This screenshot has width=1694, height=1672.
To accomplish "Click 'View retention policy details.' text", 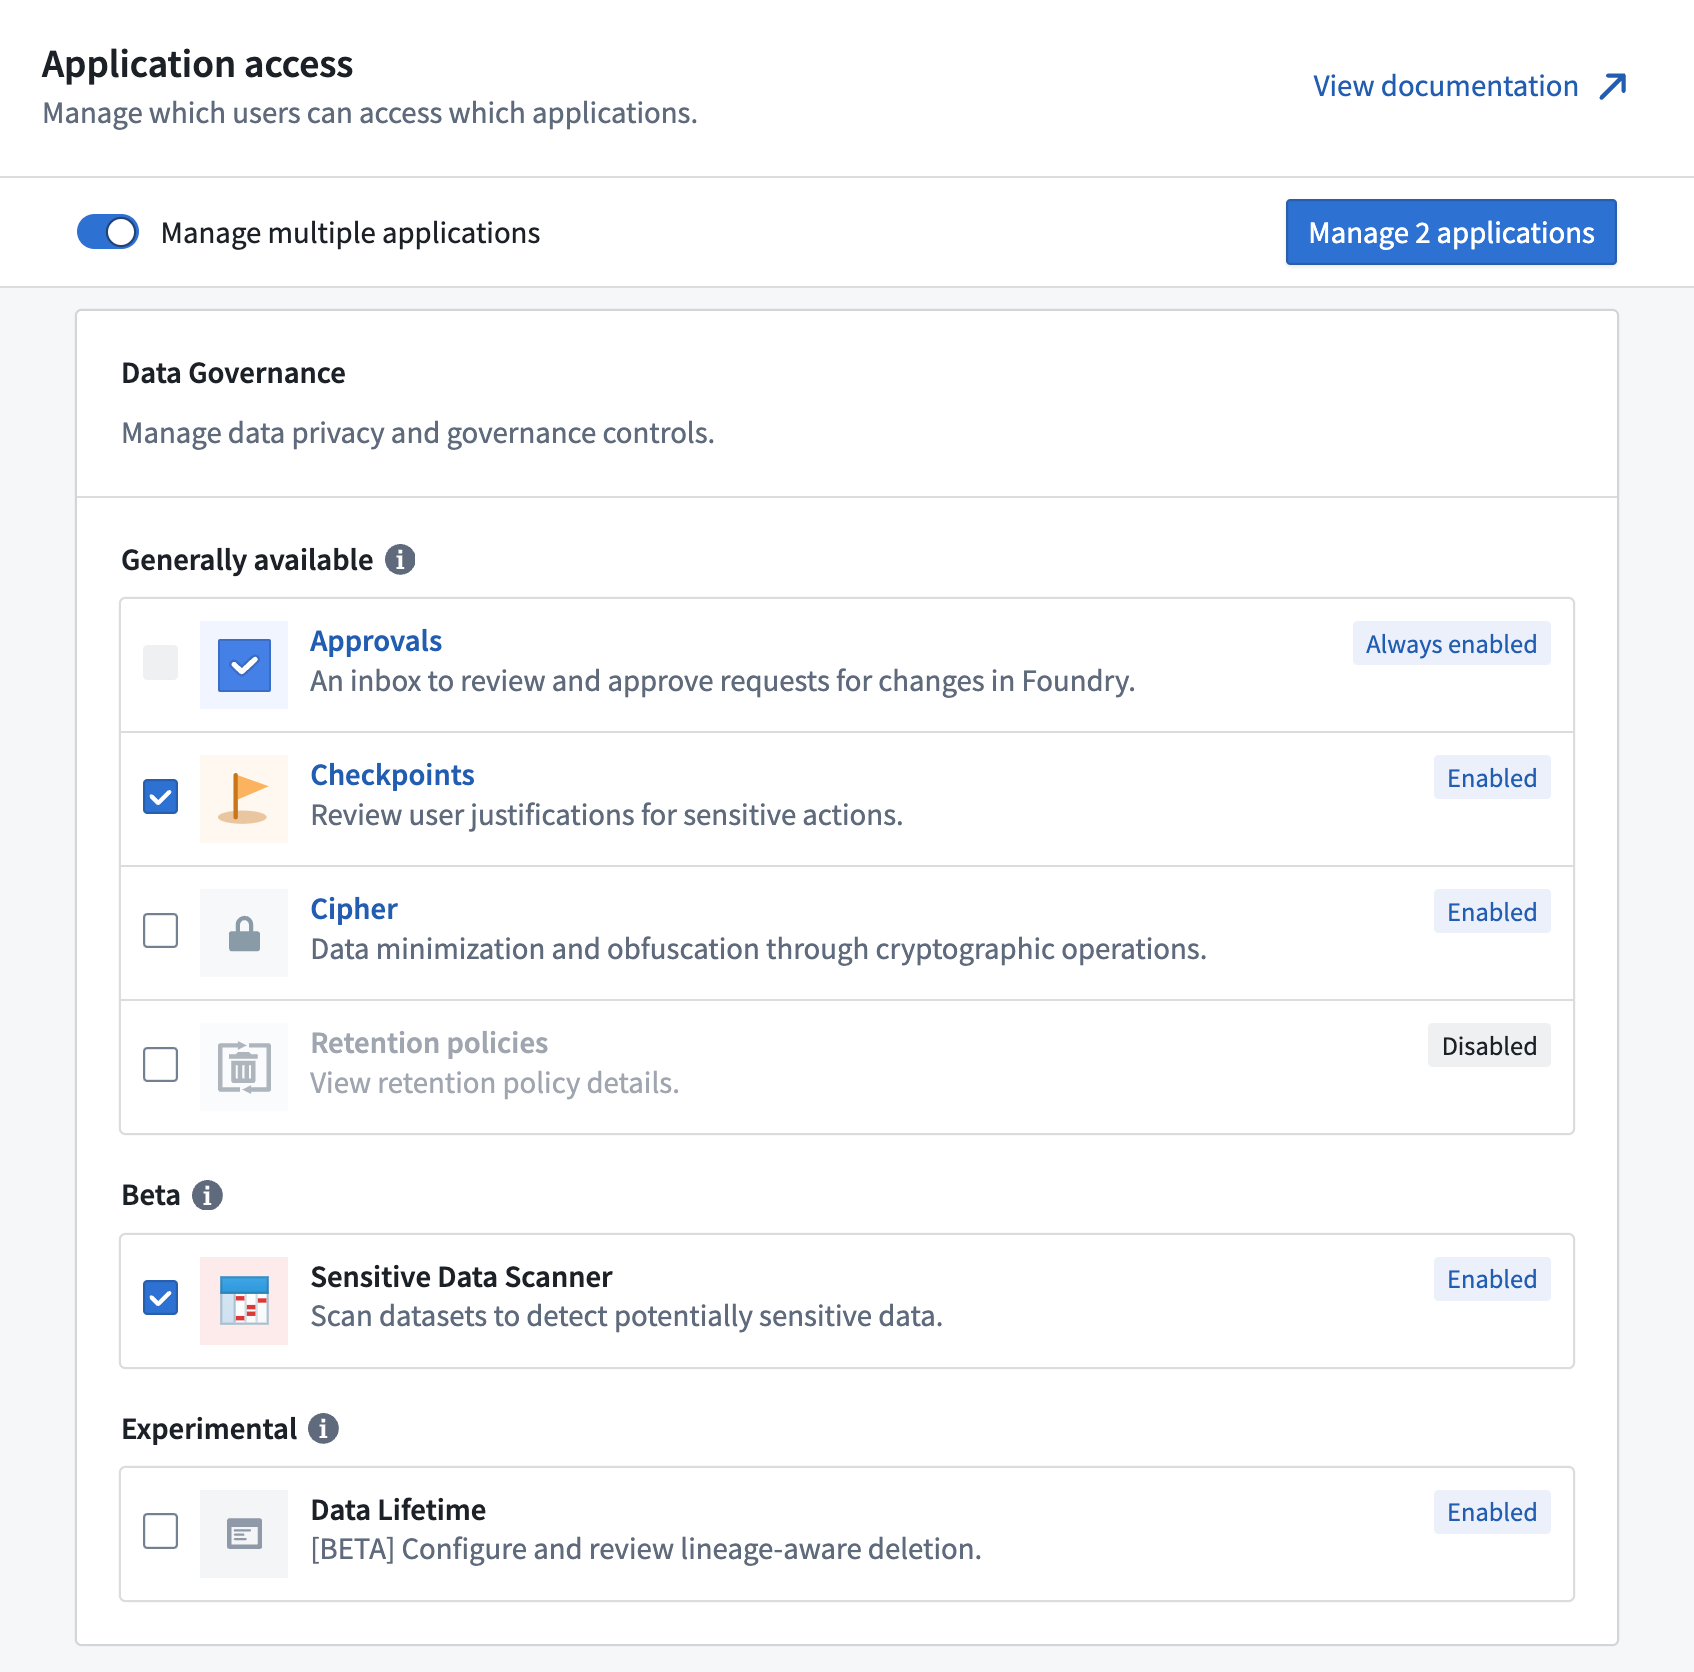I will 494,1083.
